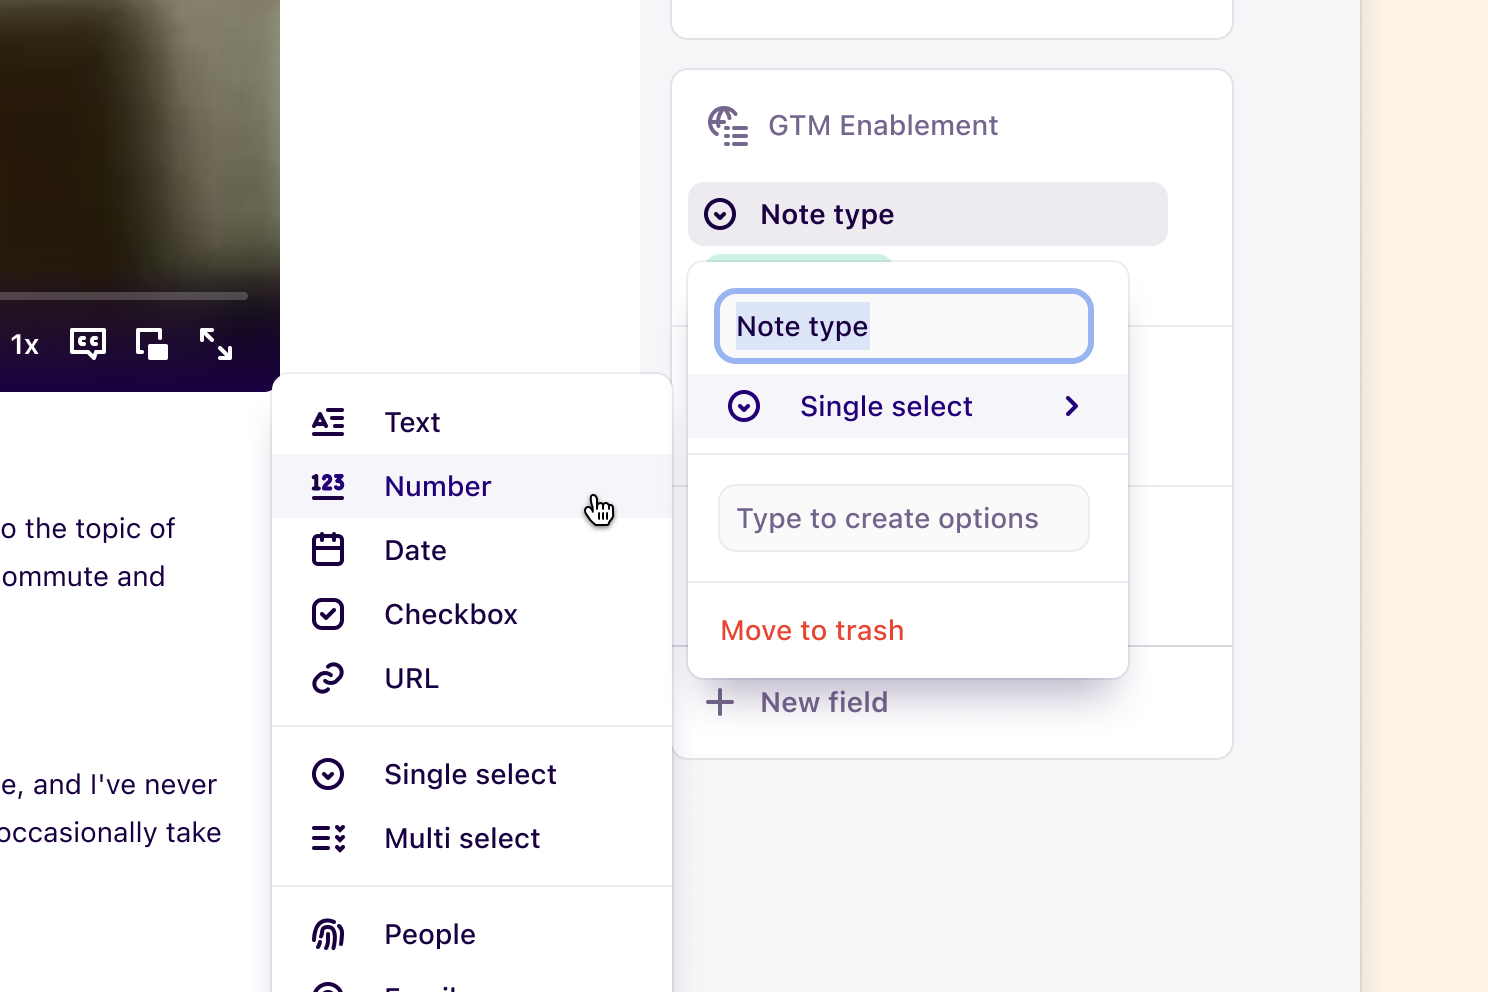Select the Text field type icon
Screen dimensions: 1488x992
(x=328, y=422)
